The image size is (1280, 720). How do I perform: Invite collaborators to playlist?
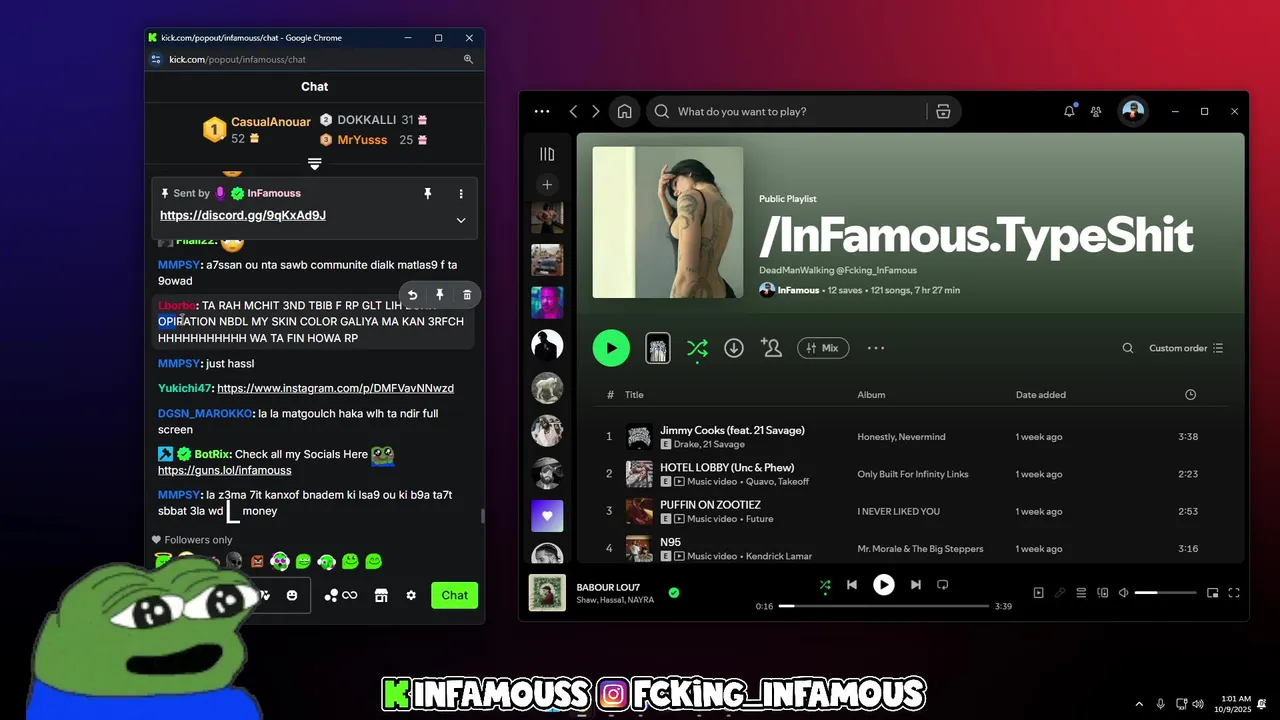tap(771, 347)
